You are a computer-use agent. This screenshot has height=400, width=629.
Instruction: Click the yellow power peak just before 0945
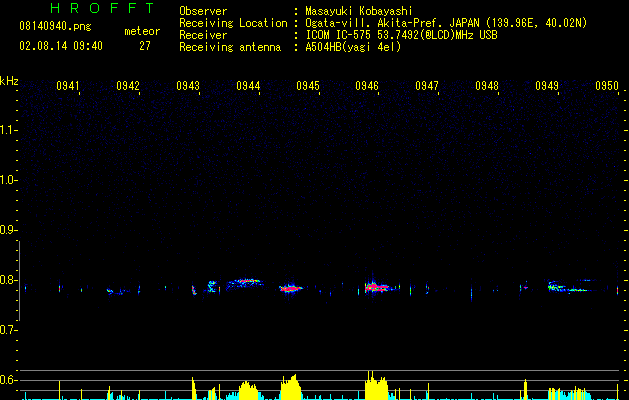[x=291, y=387]
